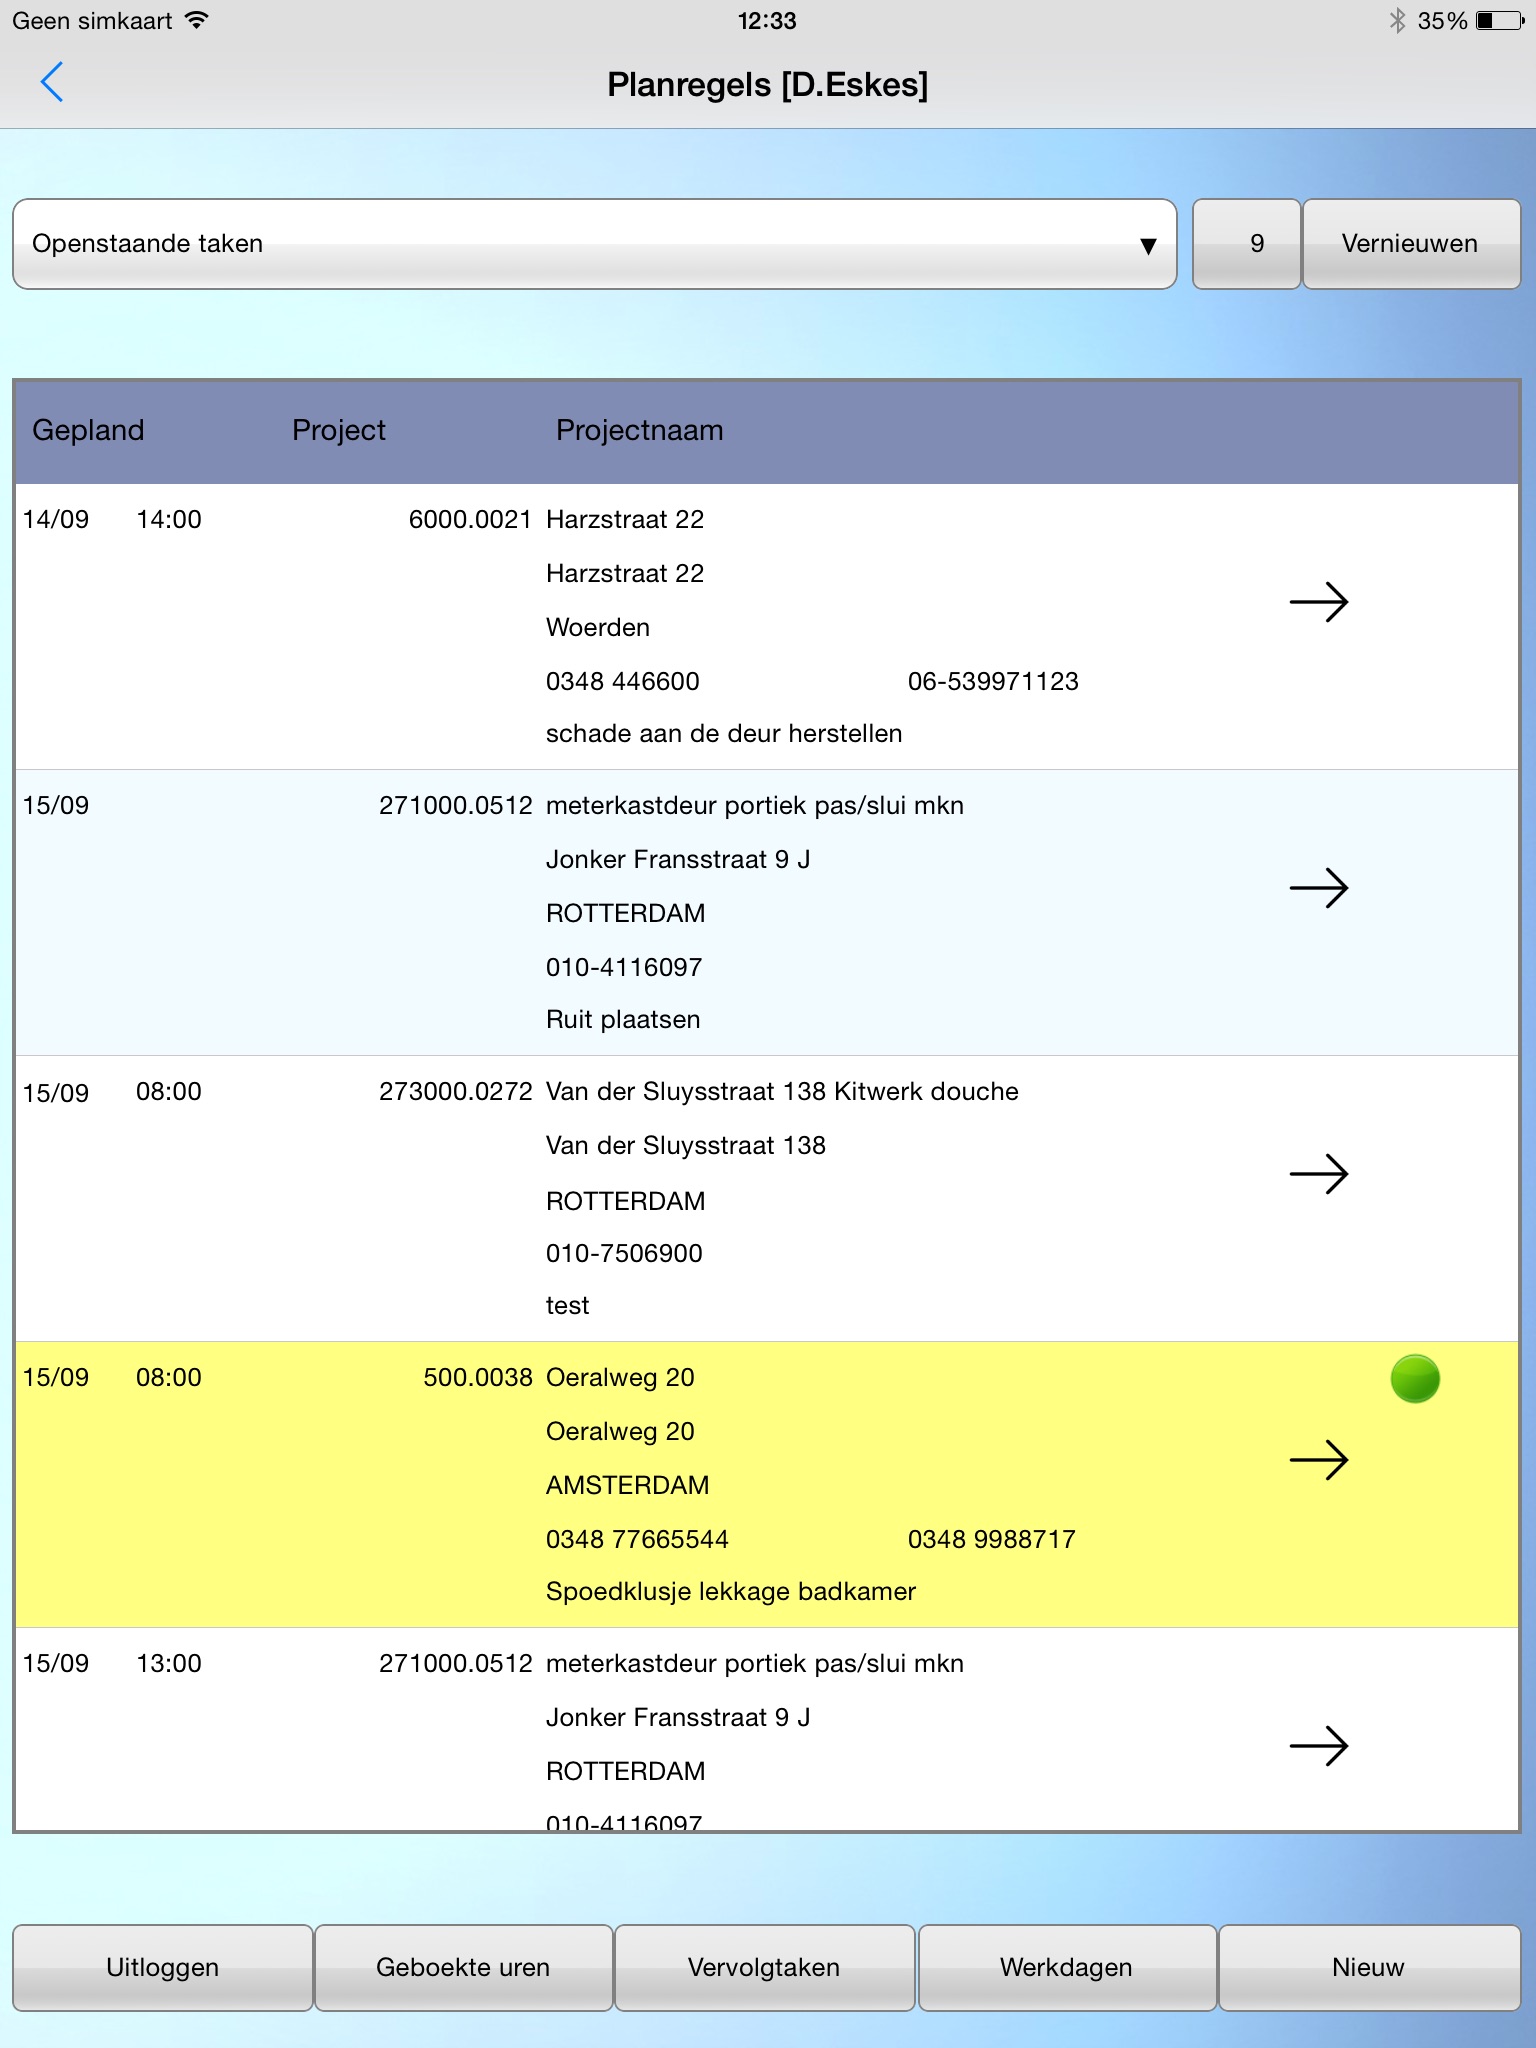Expand the Openstaande taken dropdown
The height and width of the screenshot is (2048, 1536).
(595, 244)
